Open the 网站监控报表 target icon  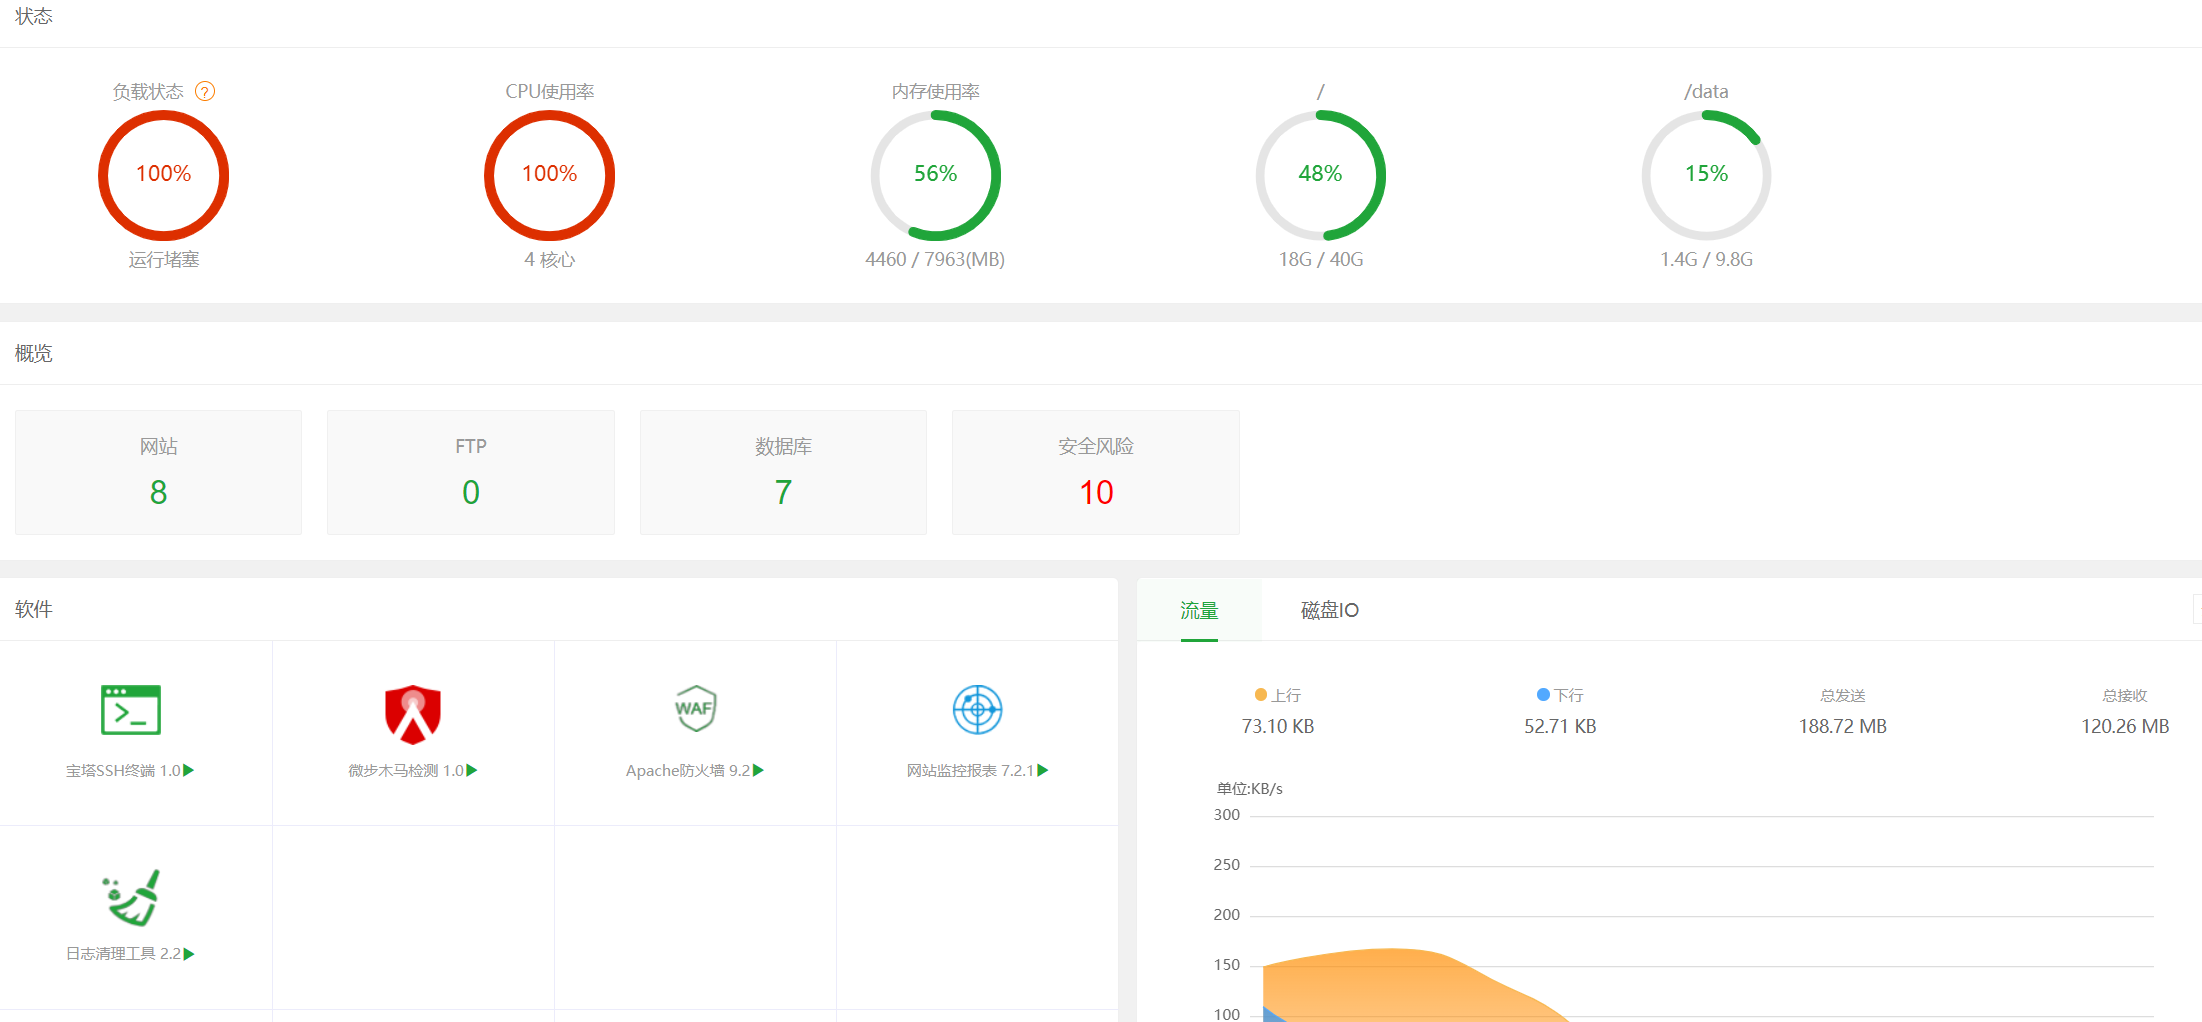click(x=977, y=710)
